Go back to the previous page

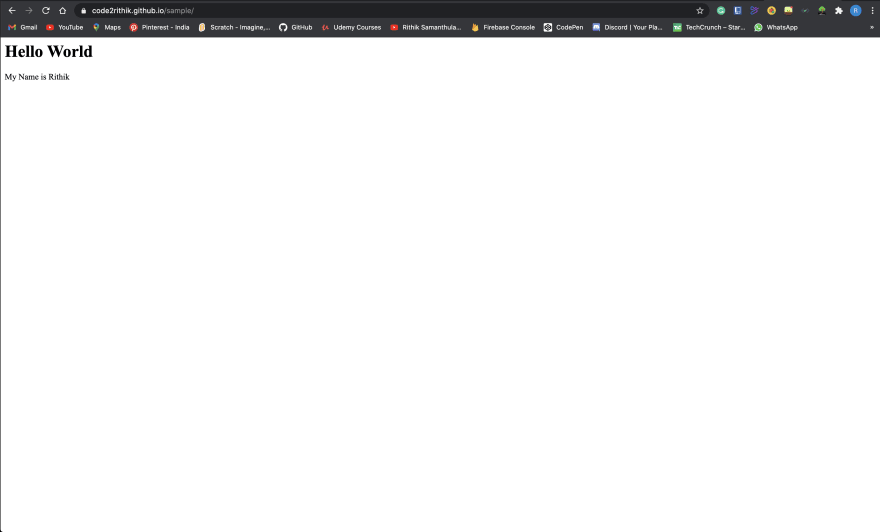click(12, 11)
